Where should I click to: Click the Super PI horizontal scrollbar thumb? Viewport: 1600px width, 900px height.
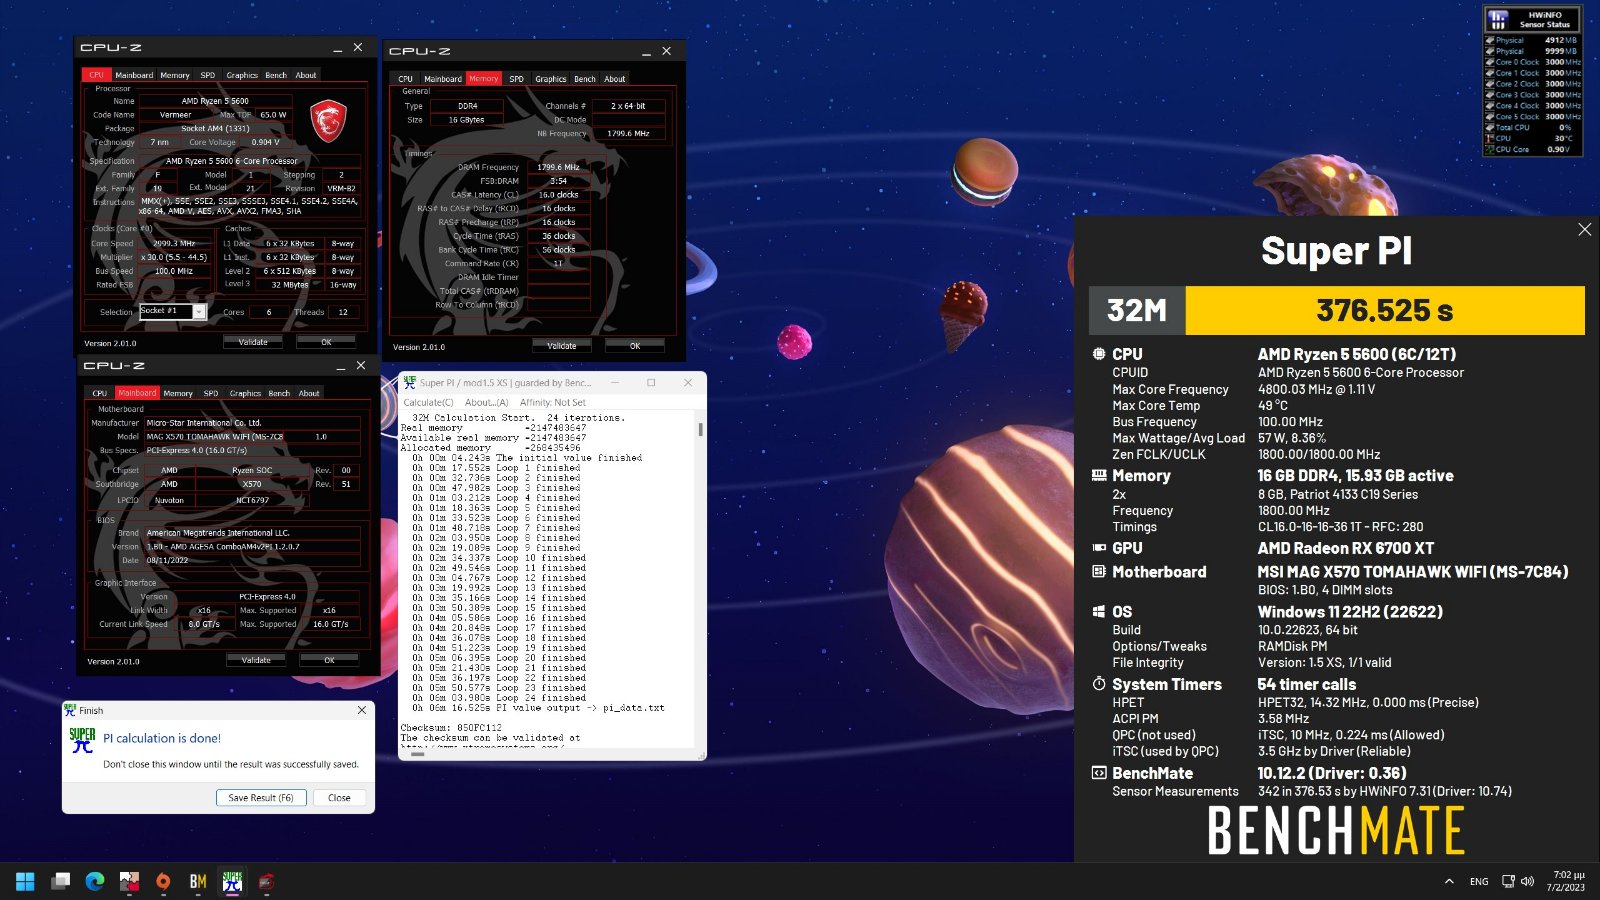[x=418, y=754]
